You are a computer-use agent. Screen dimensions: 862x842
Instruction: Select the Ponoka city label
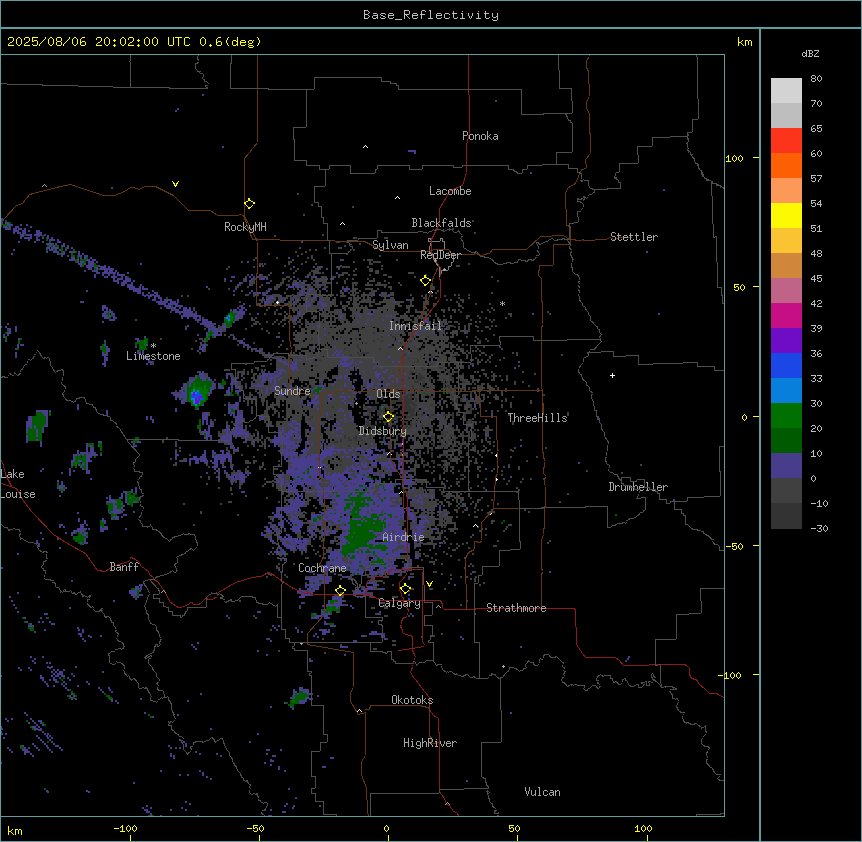coord(480,136)
